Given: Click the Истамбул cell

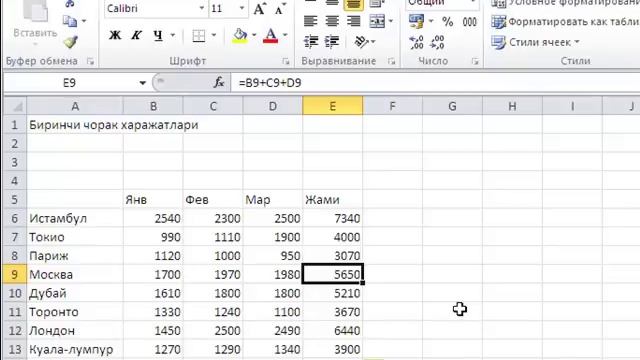Looking at the screenshot, I should pyautogui.click(x=75, y=218).
